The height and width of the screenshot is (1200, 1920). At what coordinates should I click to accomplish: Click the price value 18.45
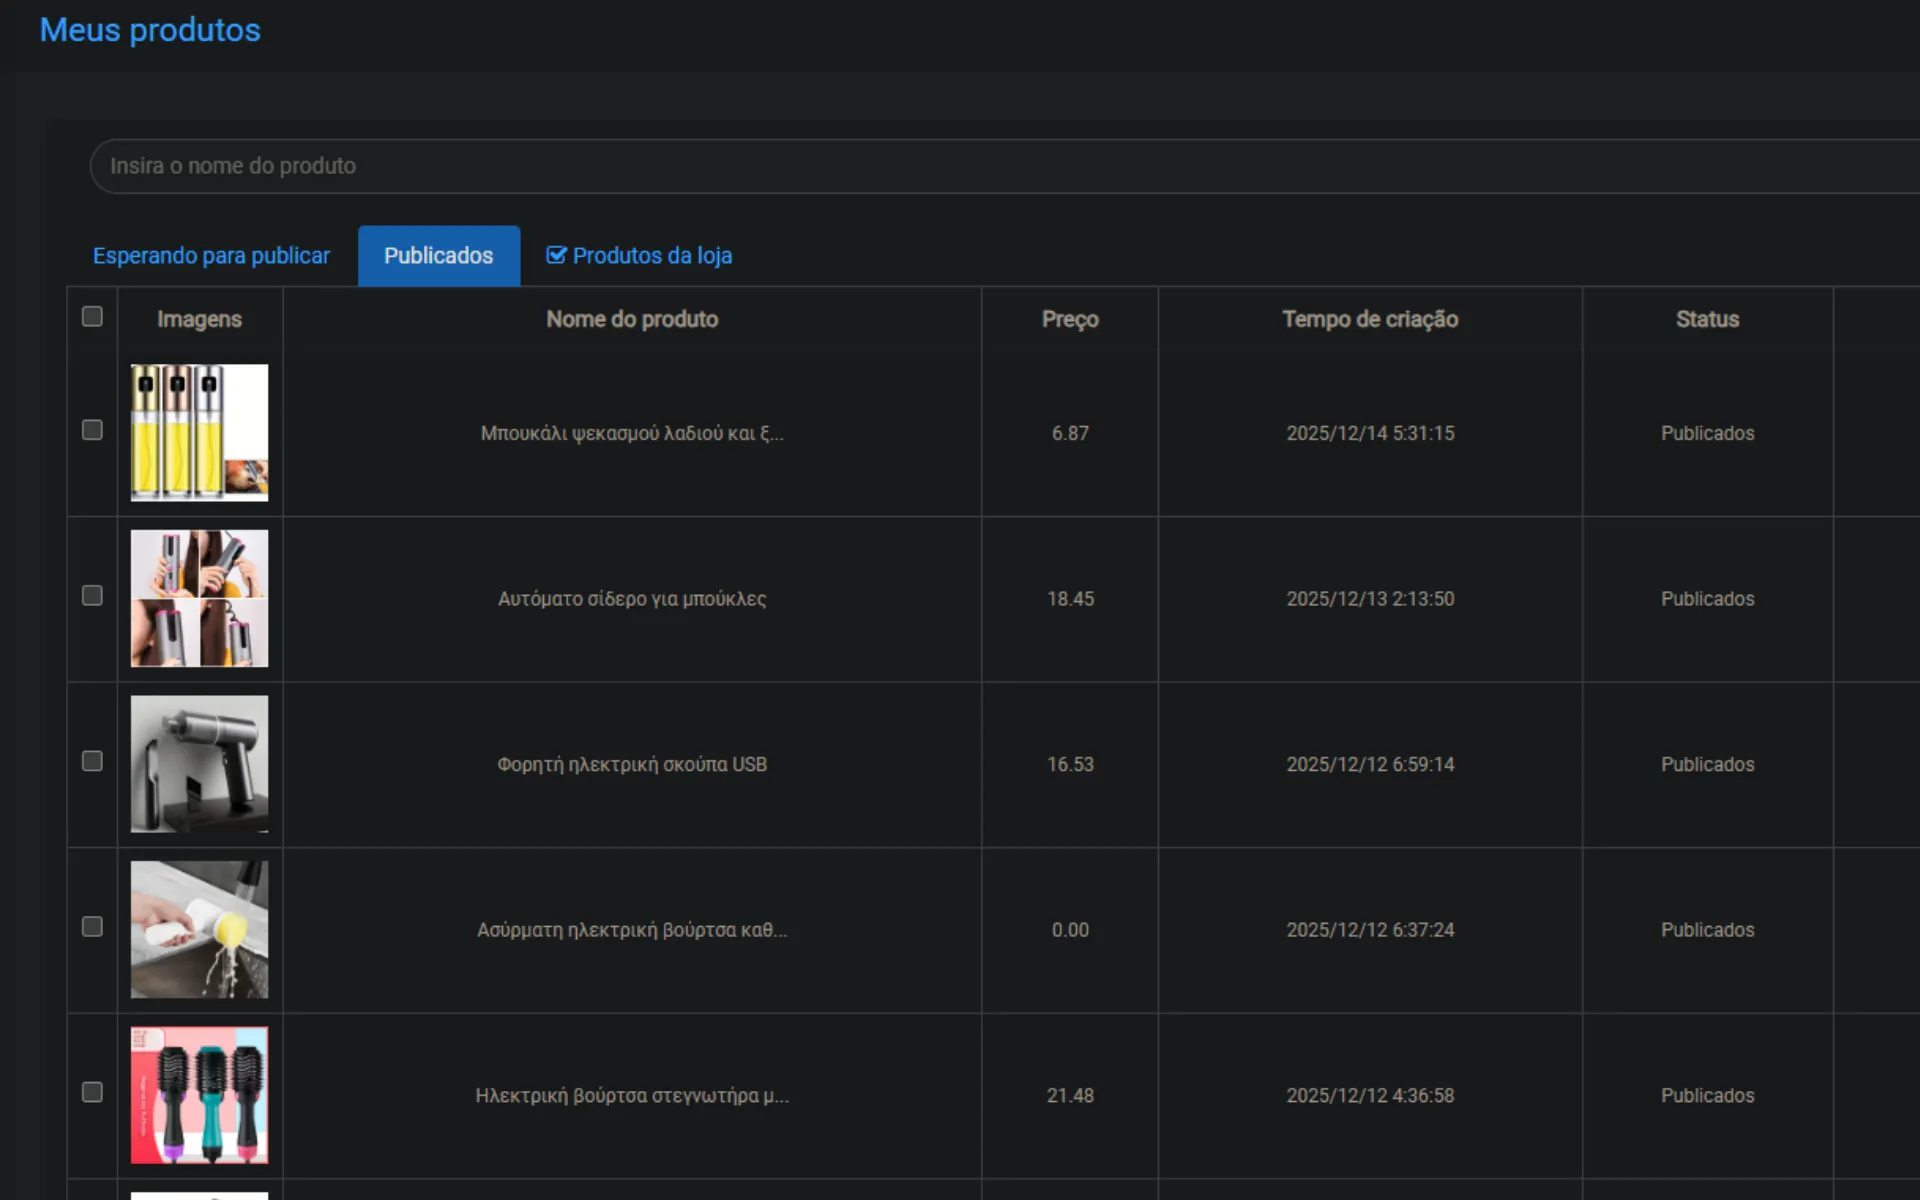click(x=1070, y=599)
